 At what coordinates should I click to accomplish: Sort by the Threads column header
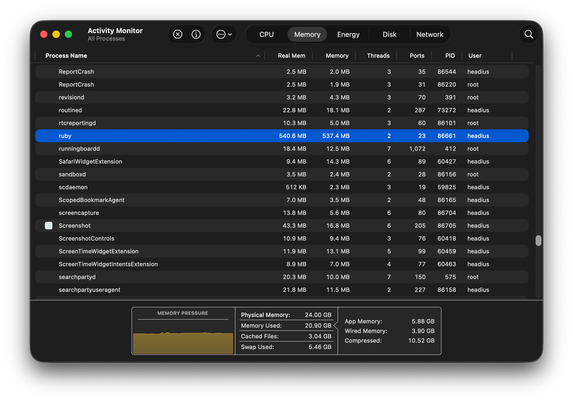point(378,56)
